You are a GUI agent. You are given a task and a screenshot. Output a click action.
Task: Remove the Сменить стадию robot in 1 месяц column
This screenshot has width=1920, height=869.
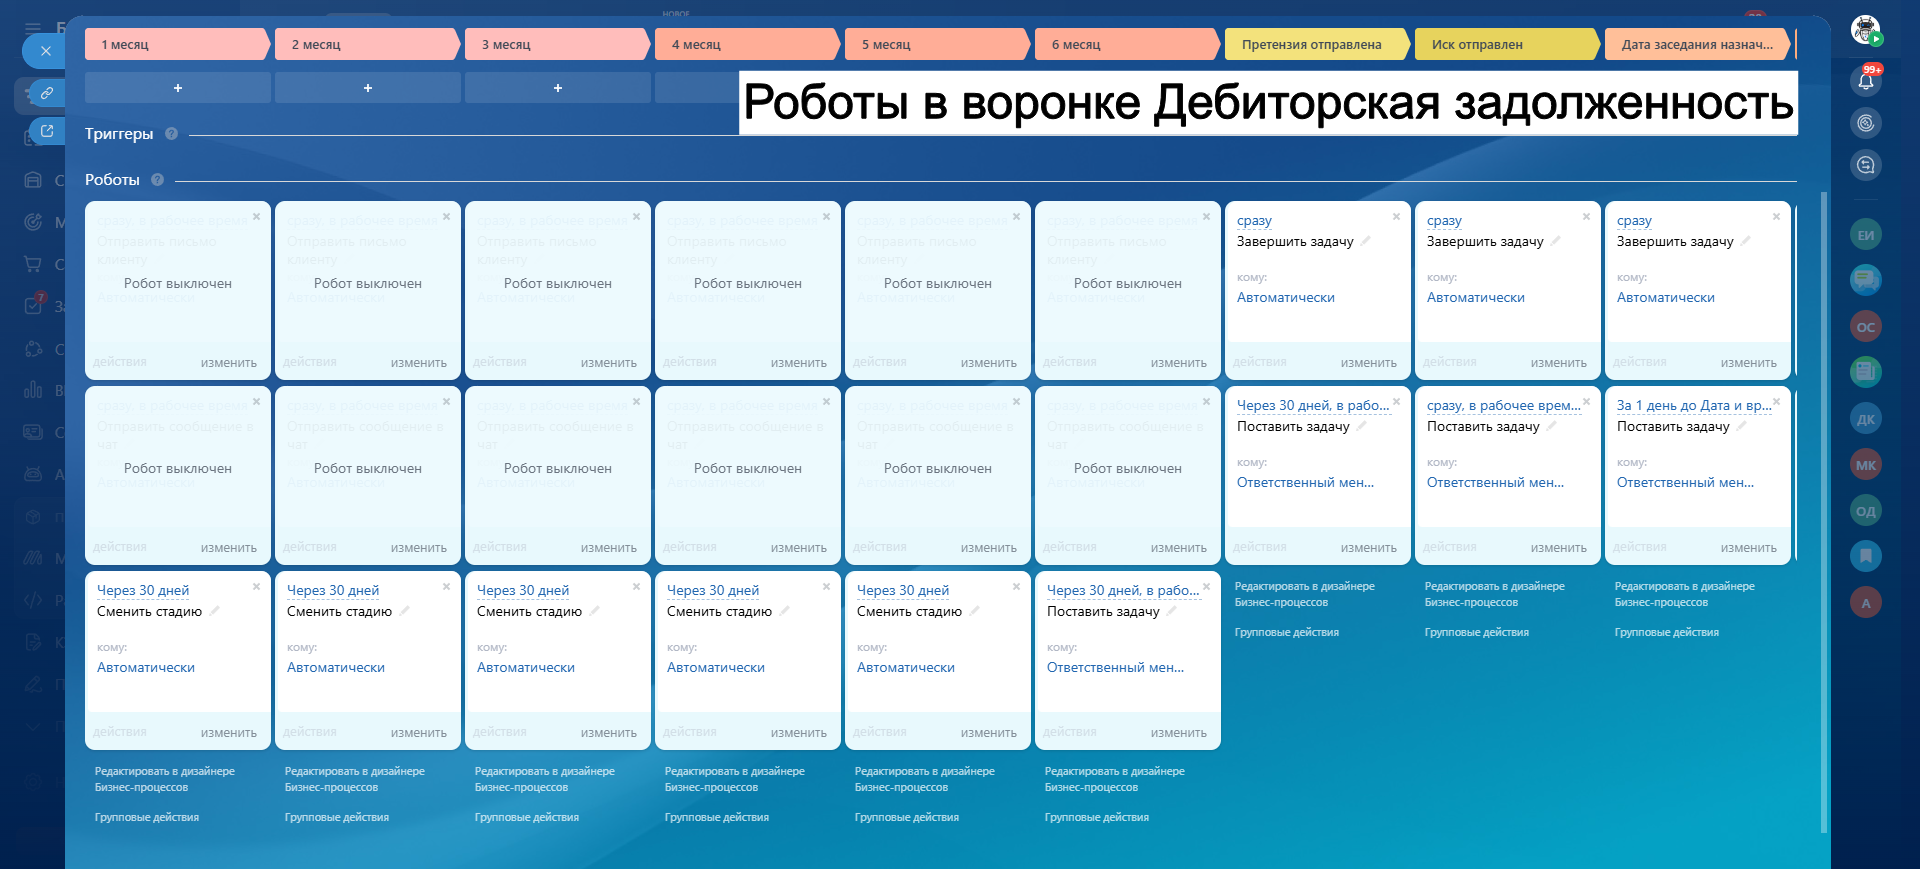(256, 587)
